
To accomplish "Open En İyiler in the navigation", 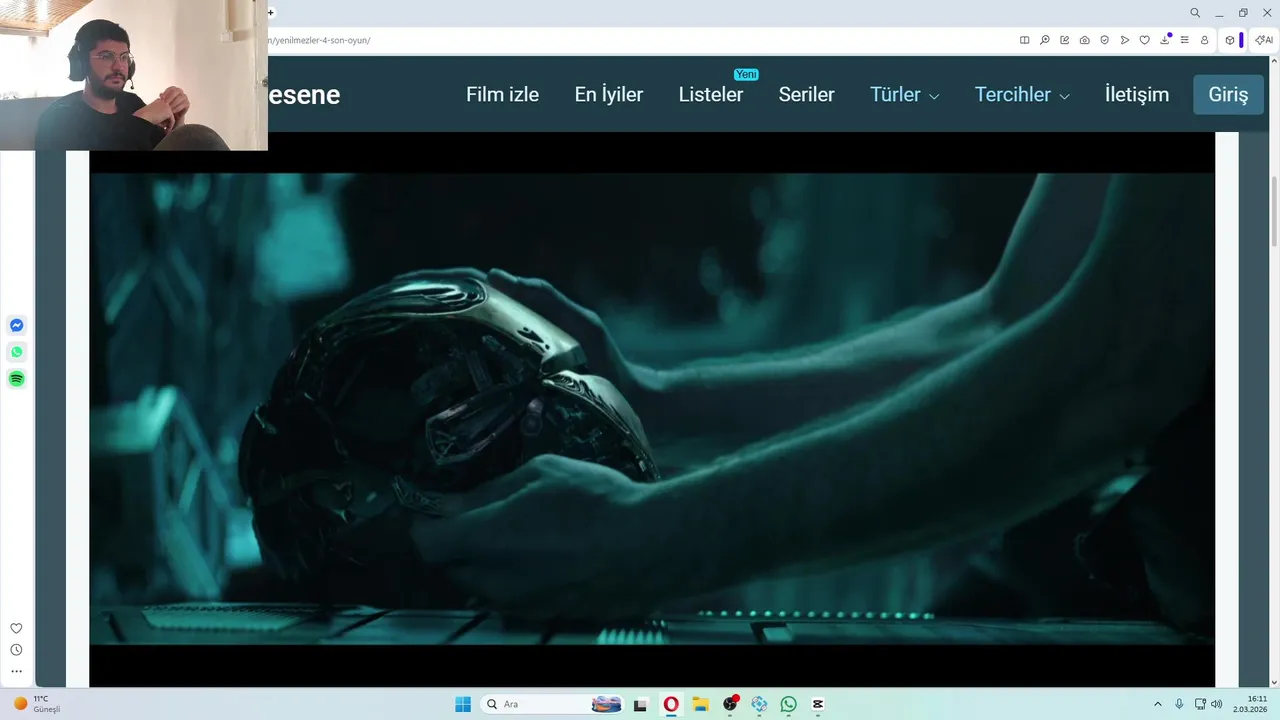I will pyautogui.click(x=608, y=94).
